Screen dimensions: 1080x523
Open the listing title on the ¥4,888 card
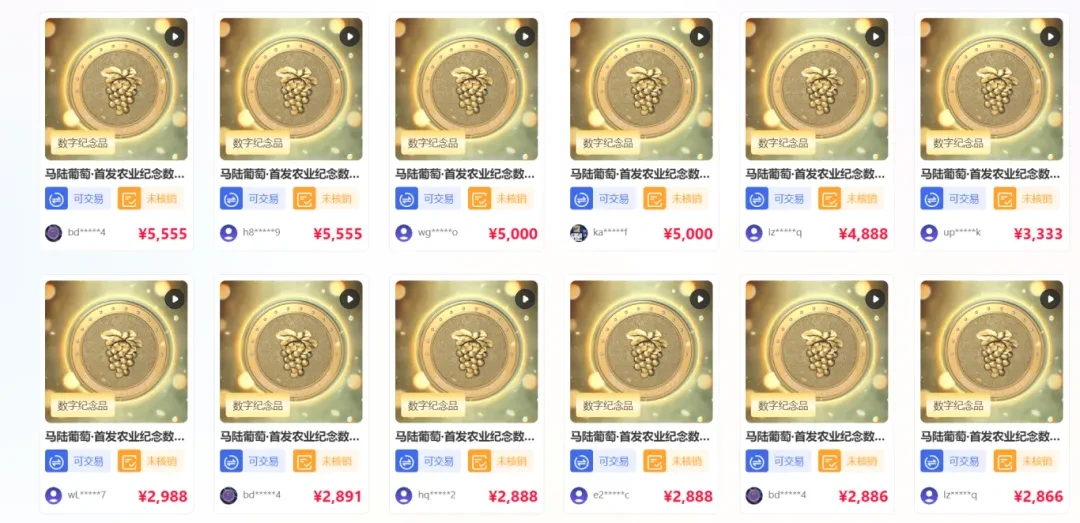tap(816, 174)
